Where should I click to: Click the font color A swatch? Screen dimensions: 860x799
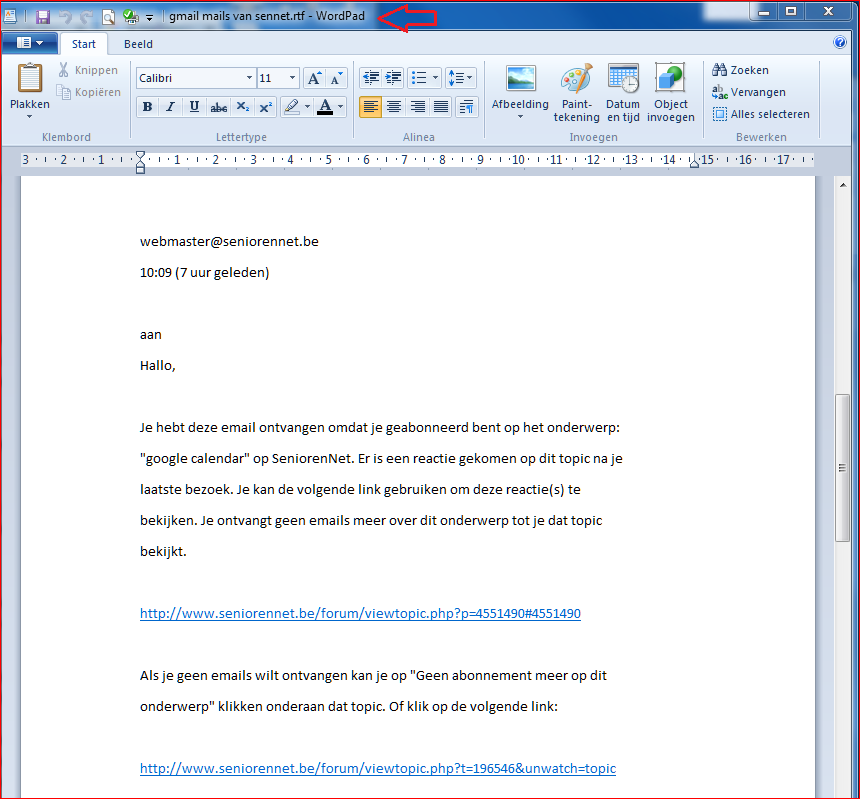[x=324, y=107]
